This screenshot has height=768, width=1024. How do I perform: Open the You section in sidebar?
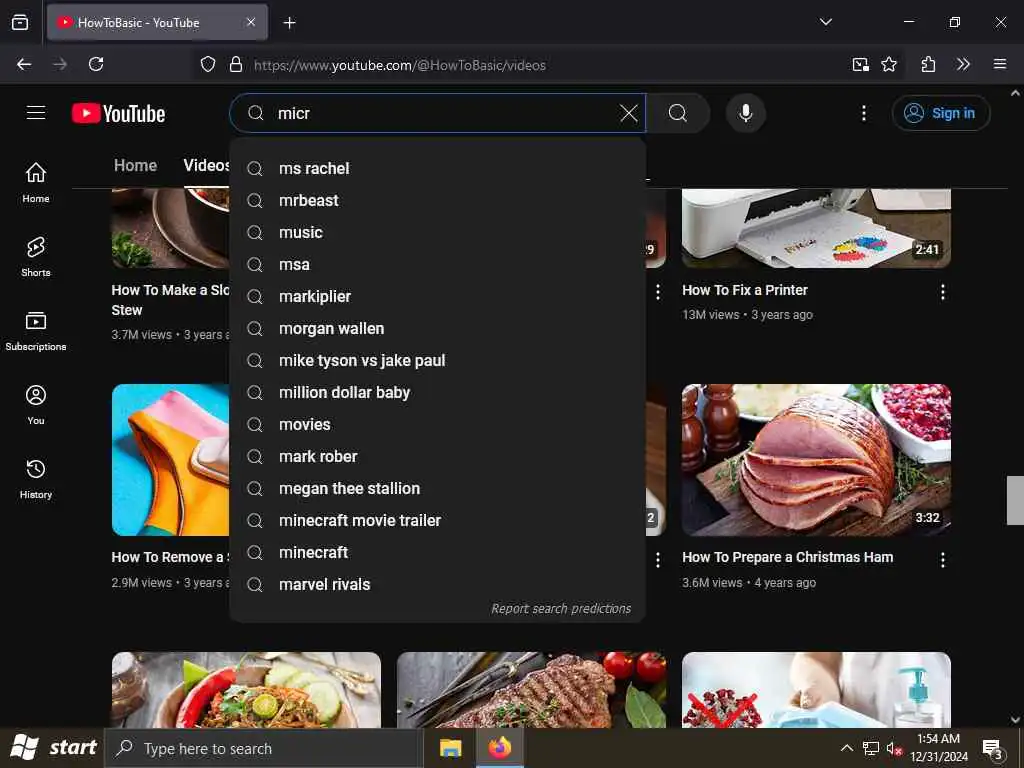36,405
